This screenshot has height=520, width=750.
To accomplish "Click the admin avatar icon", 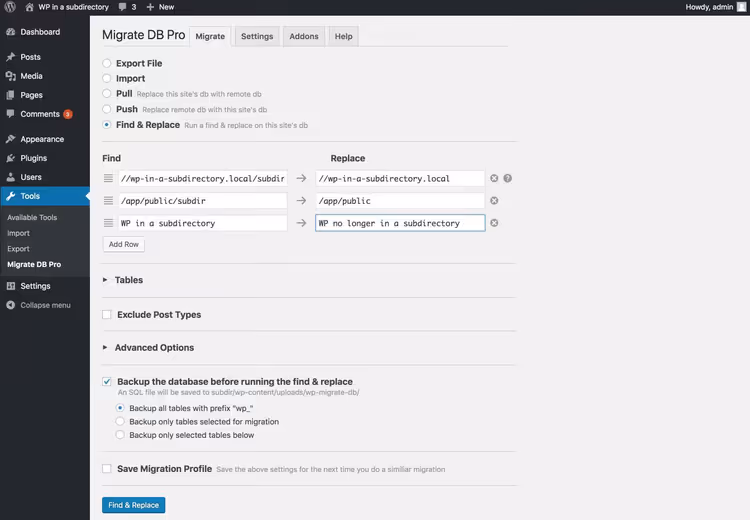I will pyautogui.click(x=741, y=7).
